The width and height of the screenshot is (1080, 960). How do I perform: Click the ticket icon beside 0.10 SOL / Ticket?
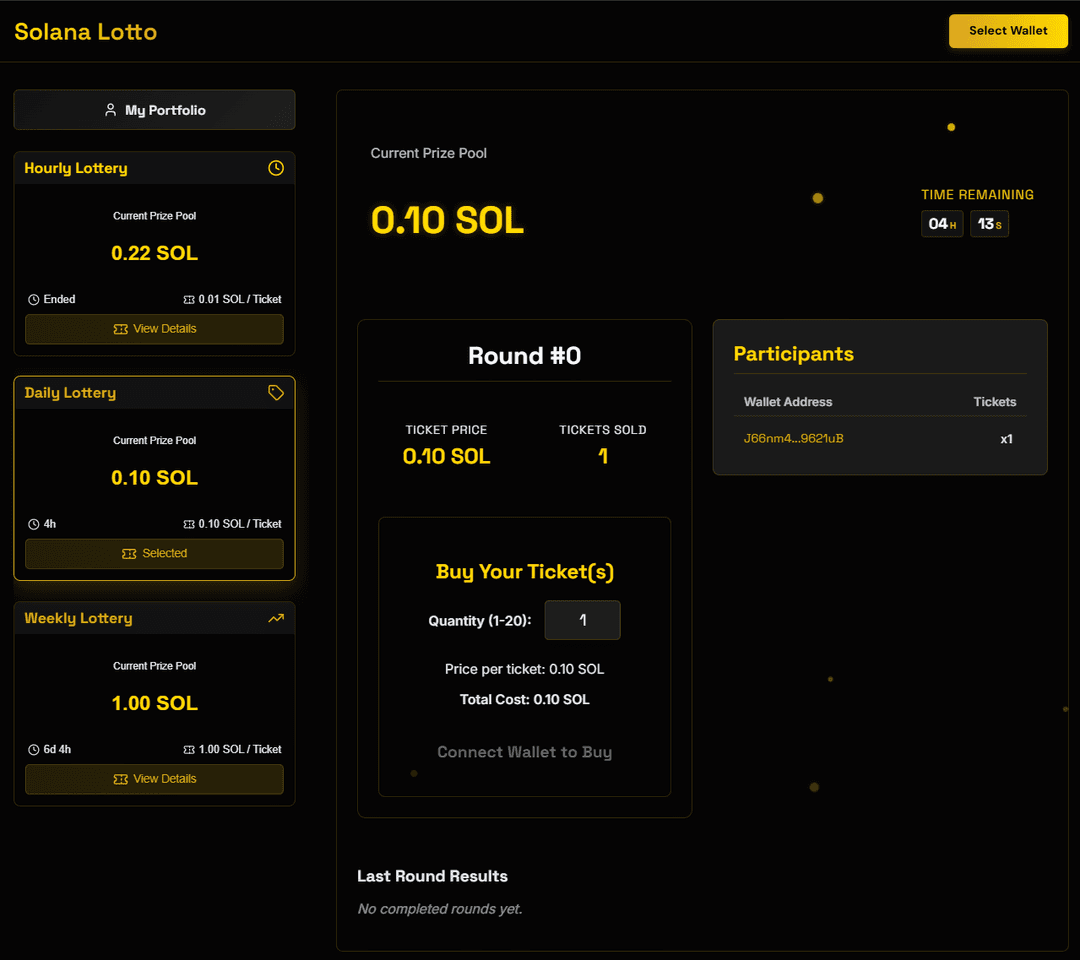(x=189, y=524)
